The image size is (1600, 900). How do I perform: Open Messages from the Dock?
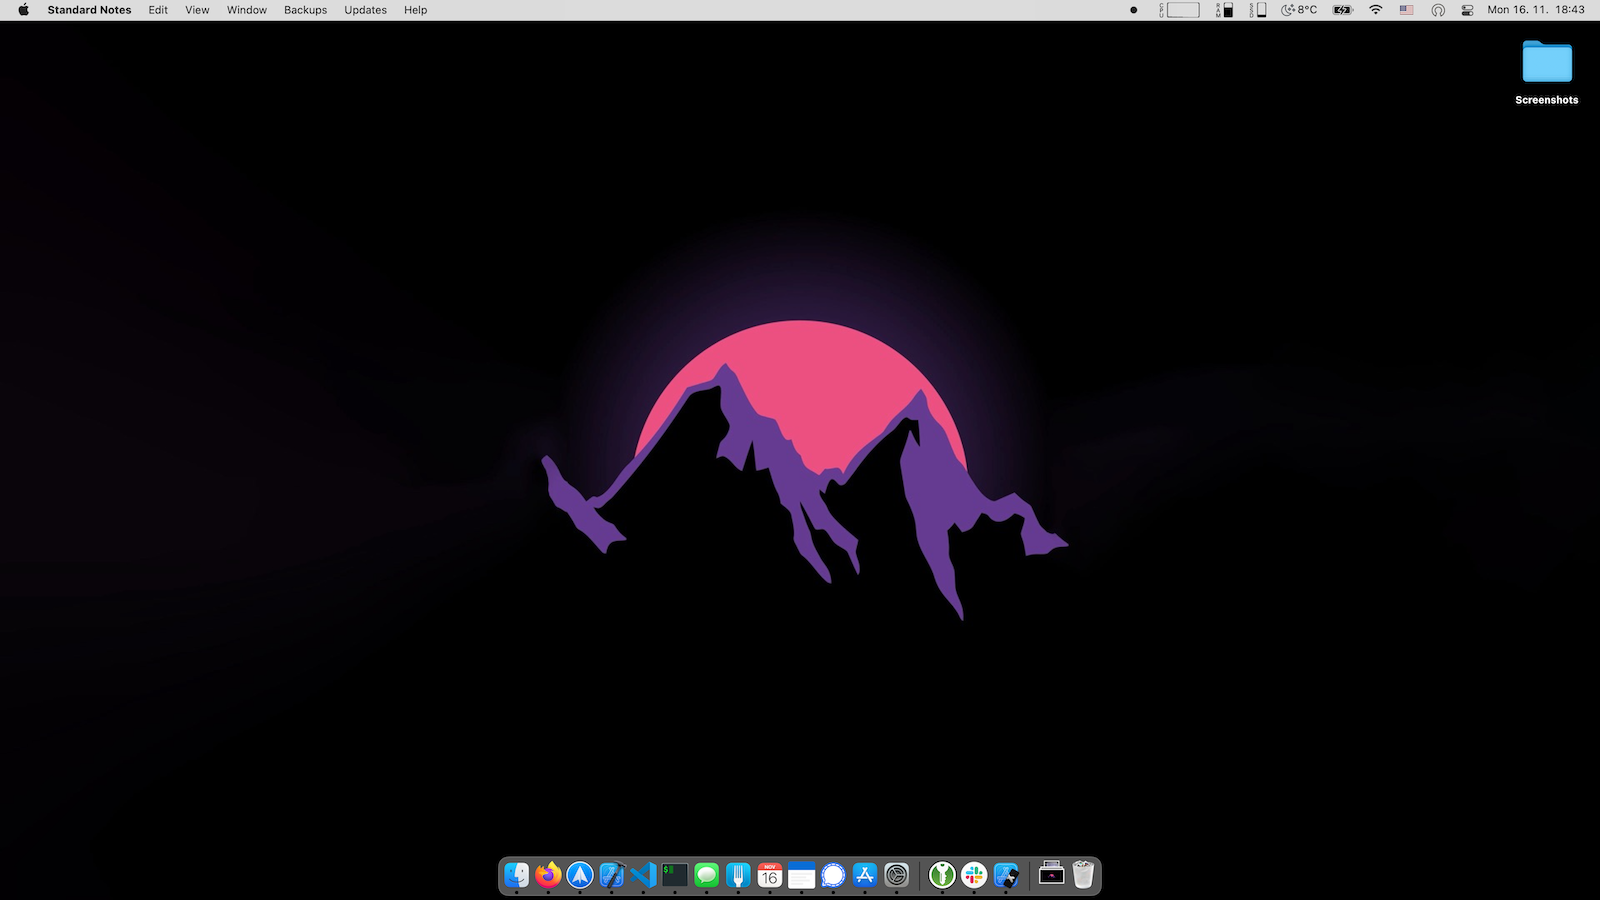pyautogui.click(x=706, y=875)
